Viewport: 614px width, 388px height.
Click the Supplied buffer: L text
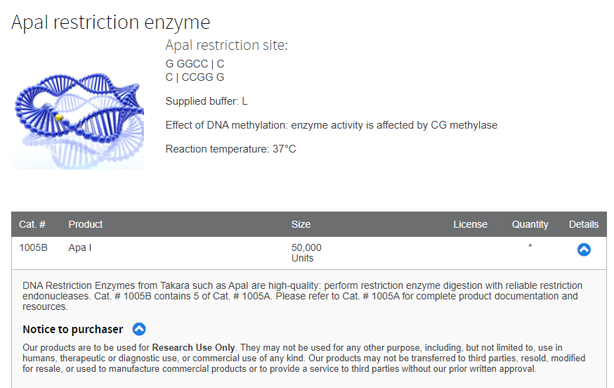[206, 101]
